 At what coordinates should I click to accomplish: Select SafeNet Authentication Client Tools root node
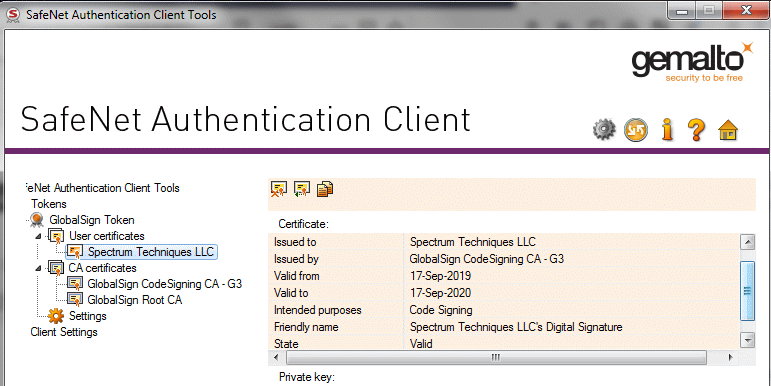tap(102, 188)
